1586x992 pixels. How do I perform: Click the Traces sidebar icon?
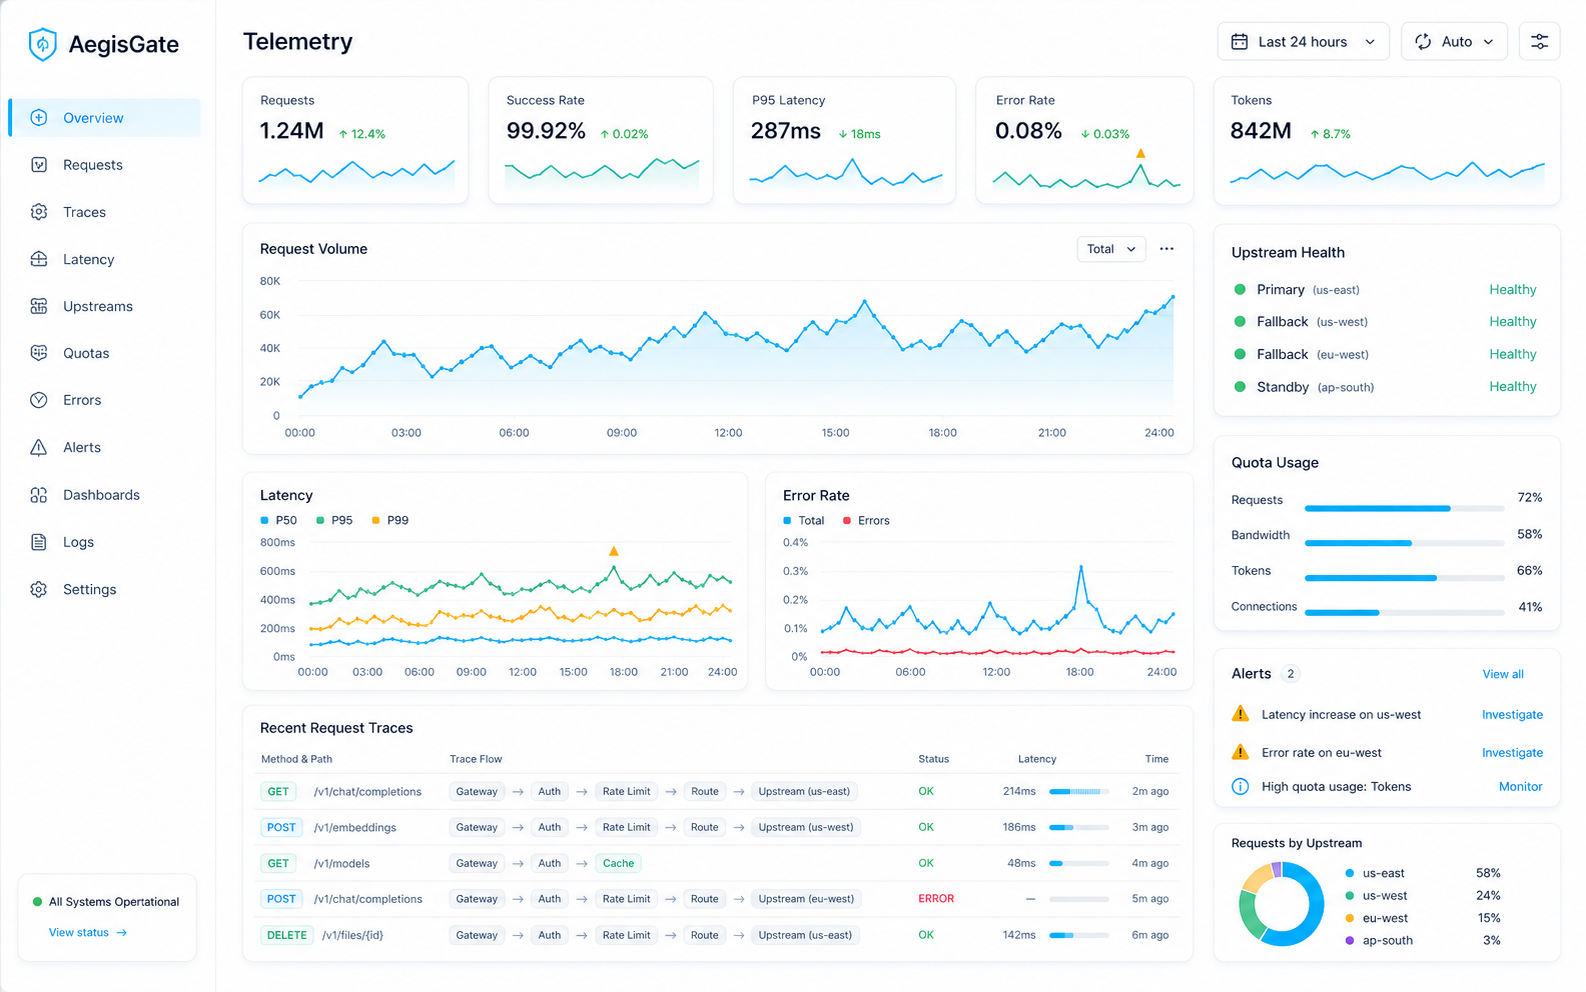click(x=39, y=212)
